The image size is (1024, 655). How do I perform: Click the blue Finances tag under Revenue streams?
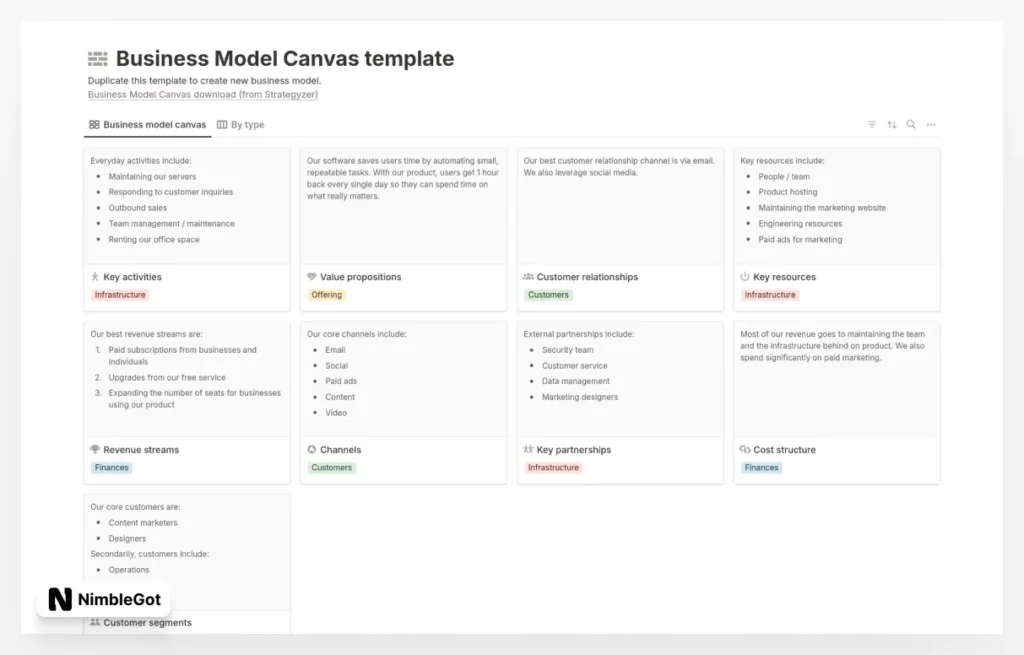[110, 467]
